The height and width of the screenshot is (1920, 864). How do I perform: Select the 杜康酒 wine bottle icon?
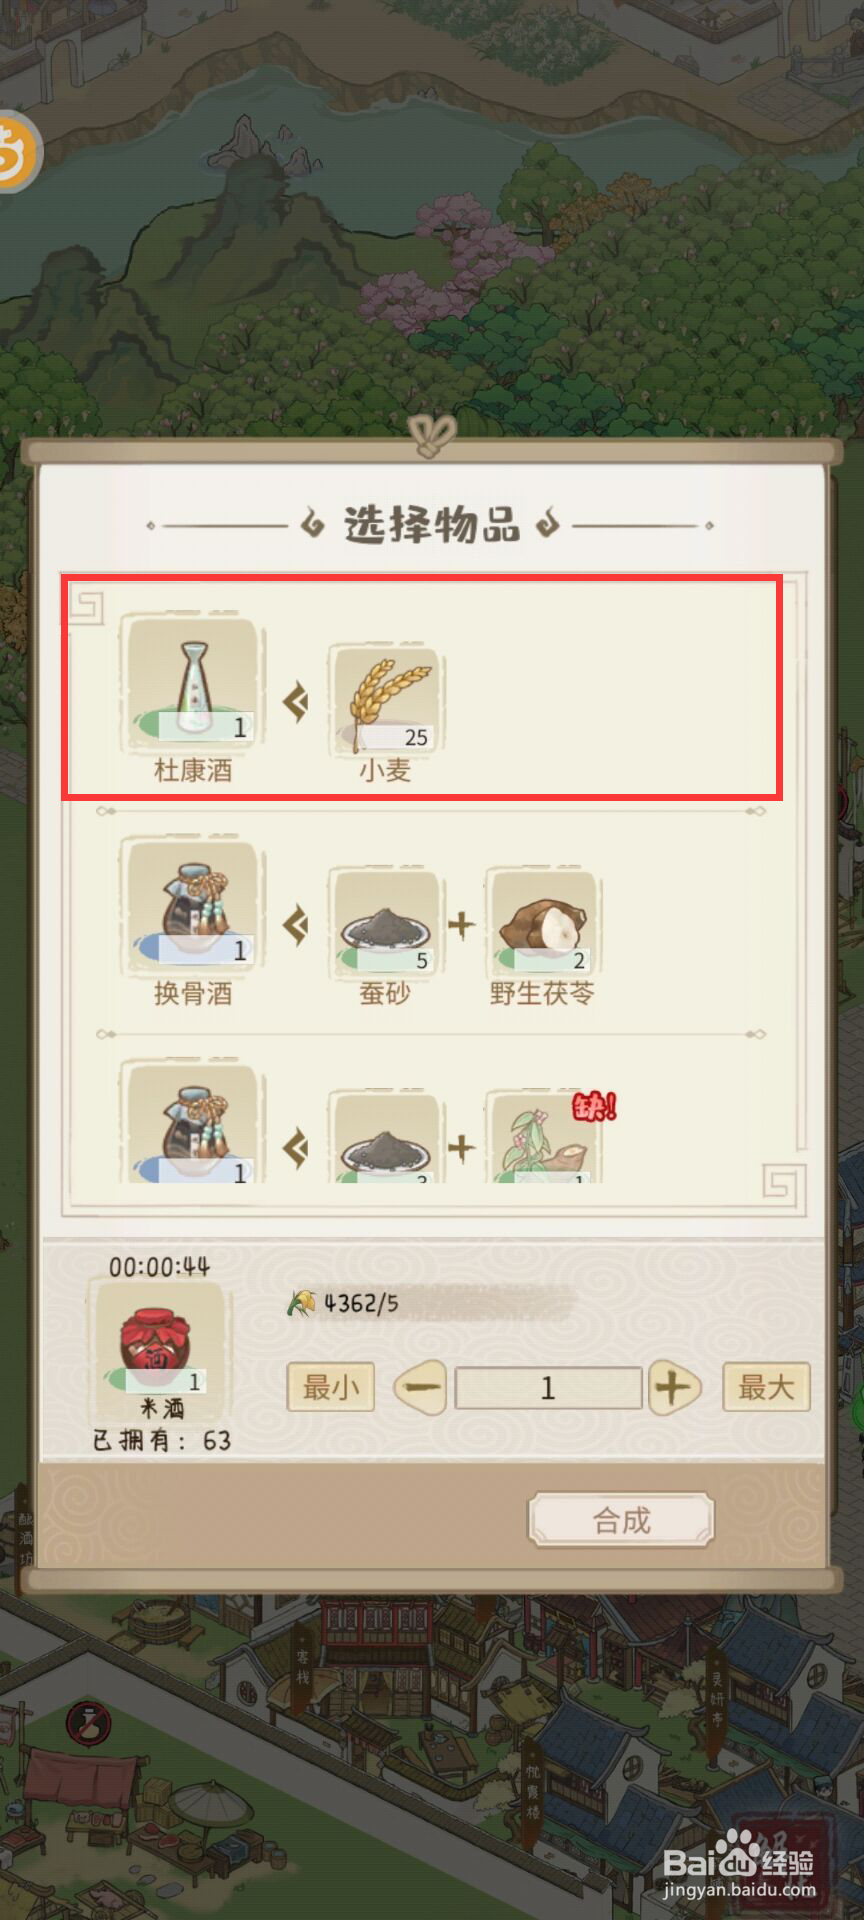coord(193,683)
